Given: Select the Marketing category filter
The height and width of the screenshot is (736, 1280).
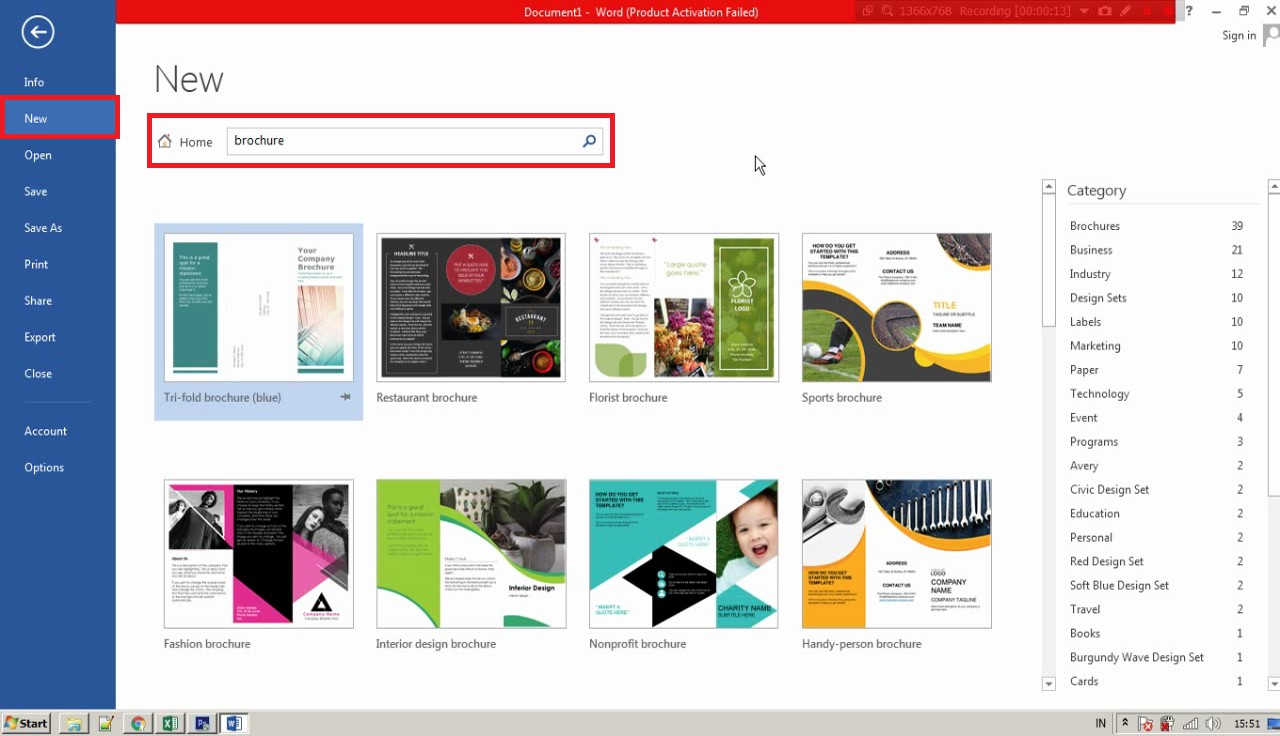Looking at the screenshot, I should pyautogui.click(x=1156, y=346).
